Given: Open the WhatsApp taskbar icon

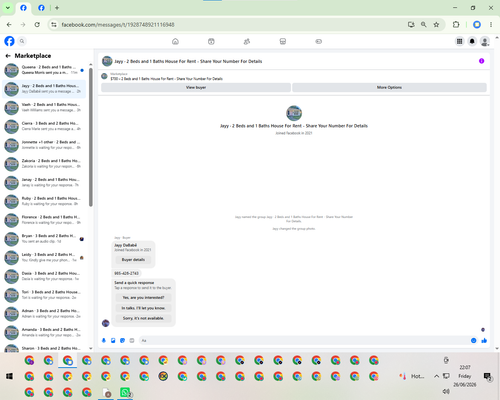Looking at the screenshot, I should coord(125,392).
